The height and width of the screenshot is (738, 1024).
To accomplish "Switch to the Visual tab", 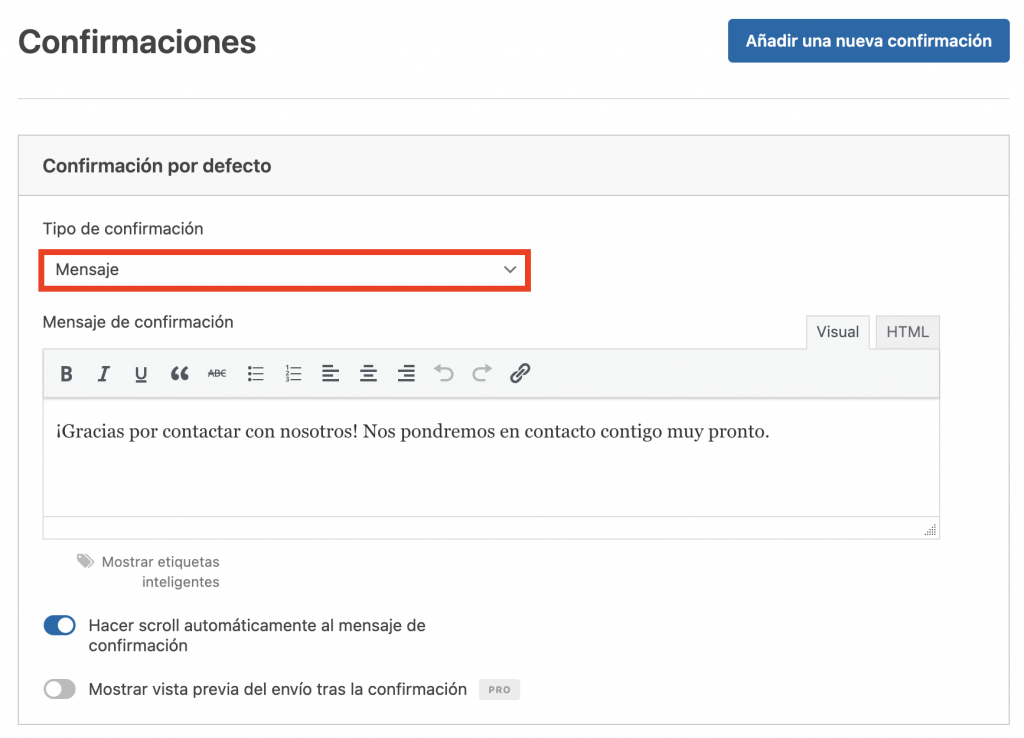I will [x=837, y=331].
